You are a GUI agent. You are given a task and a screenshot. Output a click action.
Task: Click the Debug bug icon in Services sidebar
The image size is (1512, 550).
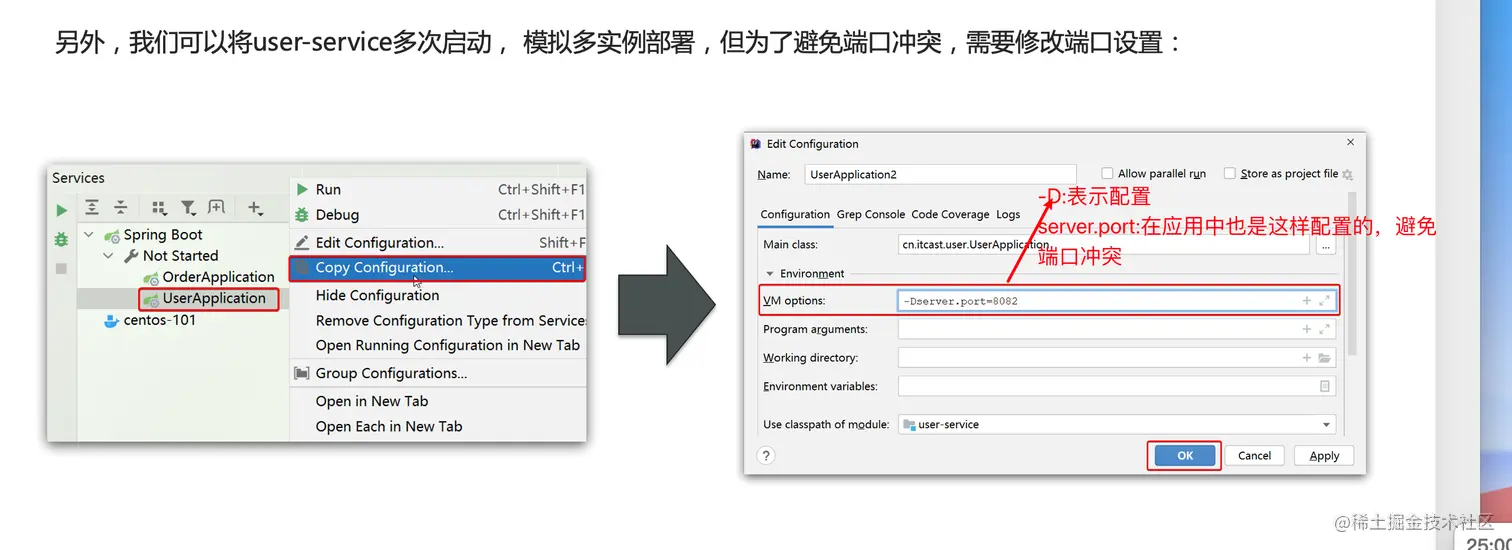point(61,240)
